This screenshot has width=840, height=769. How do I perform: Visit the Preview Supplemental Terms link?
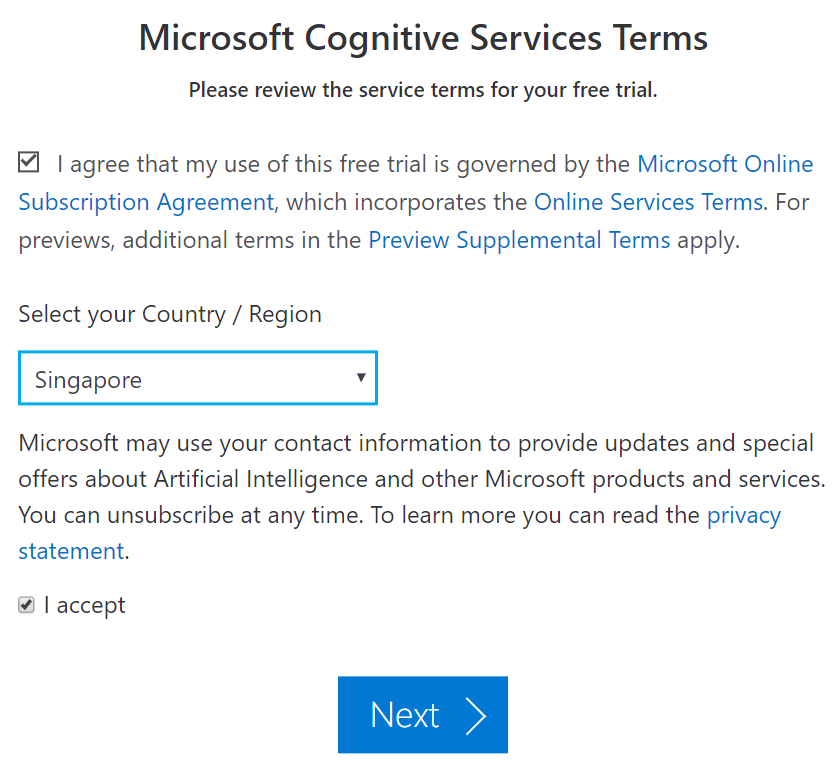coord(519,240)
